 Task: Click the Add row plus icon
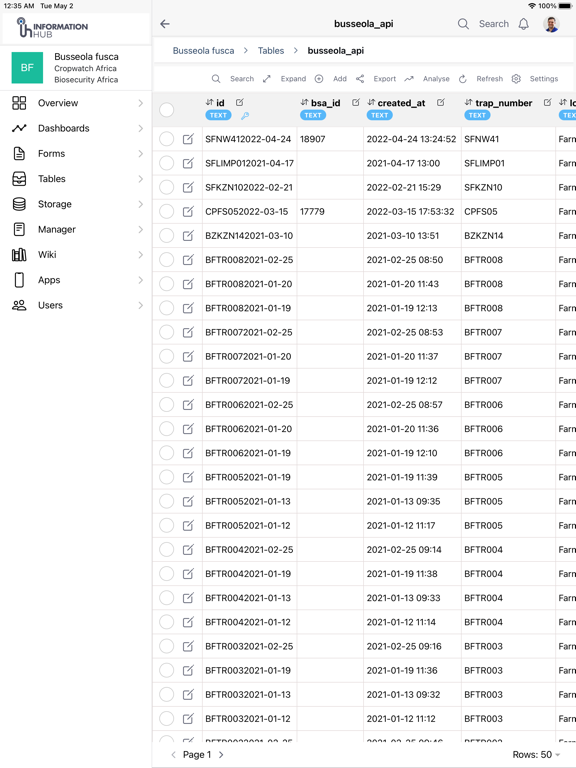319,79
